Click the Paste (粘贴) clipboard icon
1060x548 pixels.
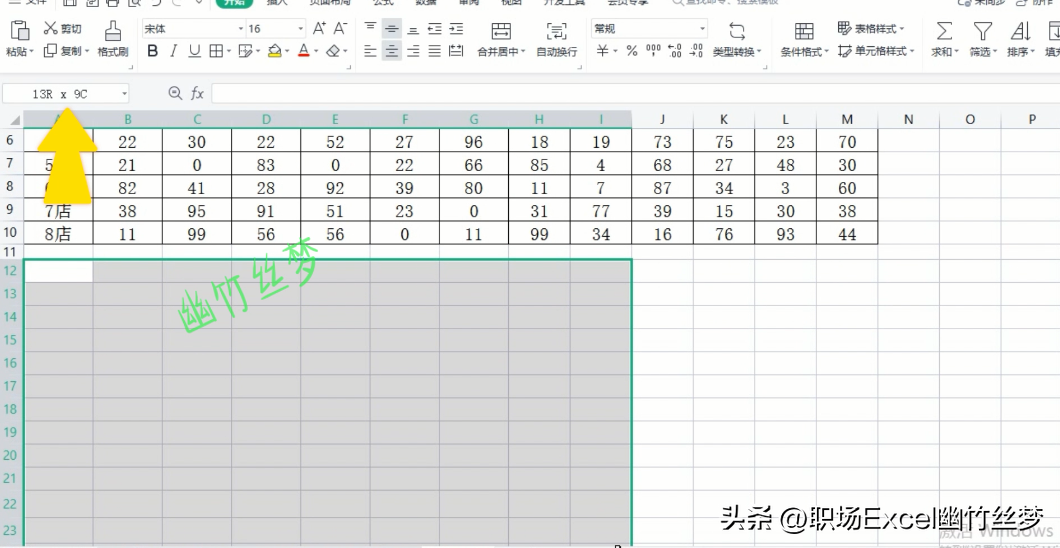[x=20, y=30]
